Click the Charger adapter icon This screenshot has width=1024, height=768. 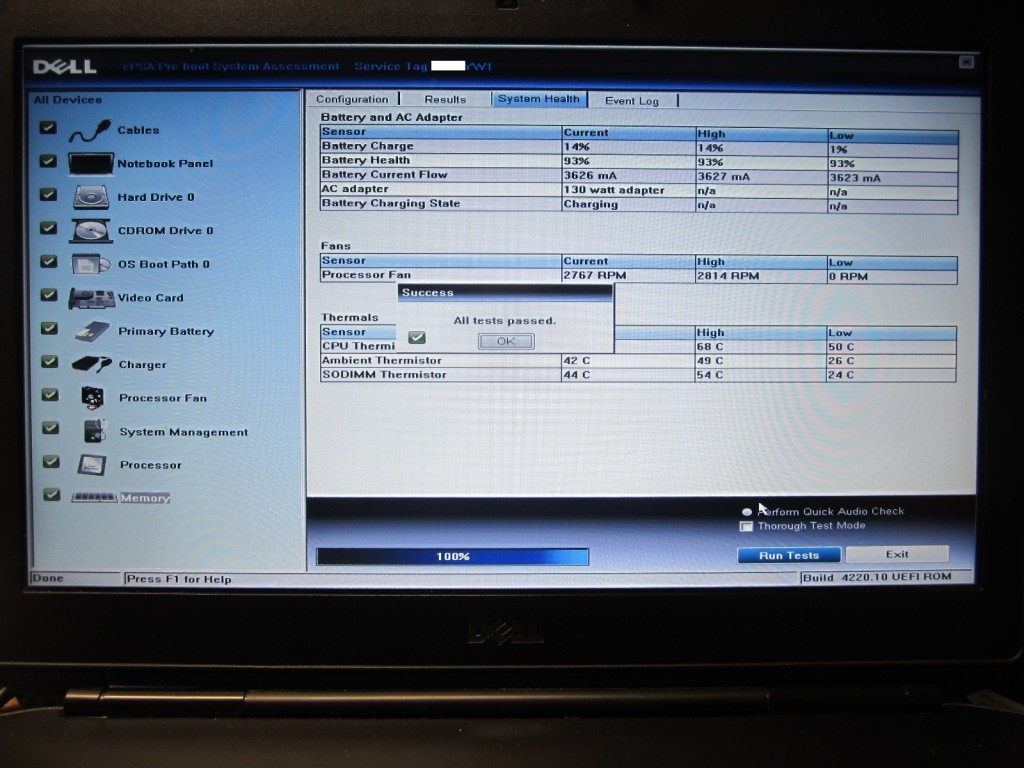(91, 364)
